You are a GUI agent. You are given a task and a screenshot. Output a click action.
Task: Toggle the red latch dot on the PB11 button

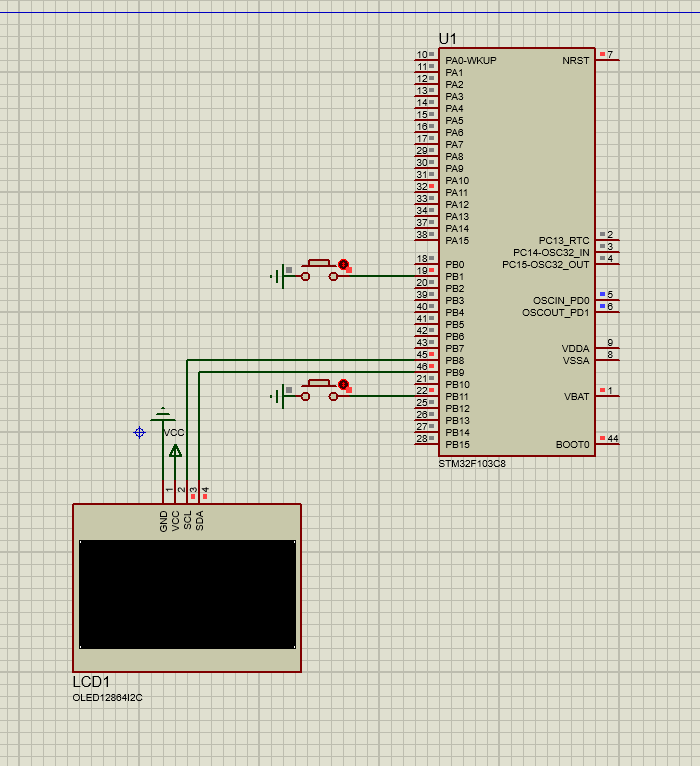point(343,384)
